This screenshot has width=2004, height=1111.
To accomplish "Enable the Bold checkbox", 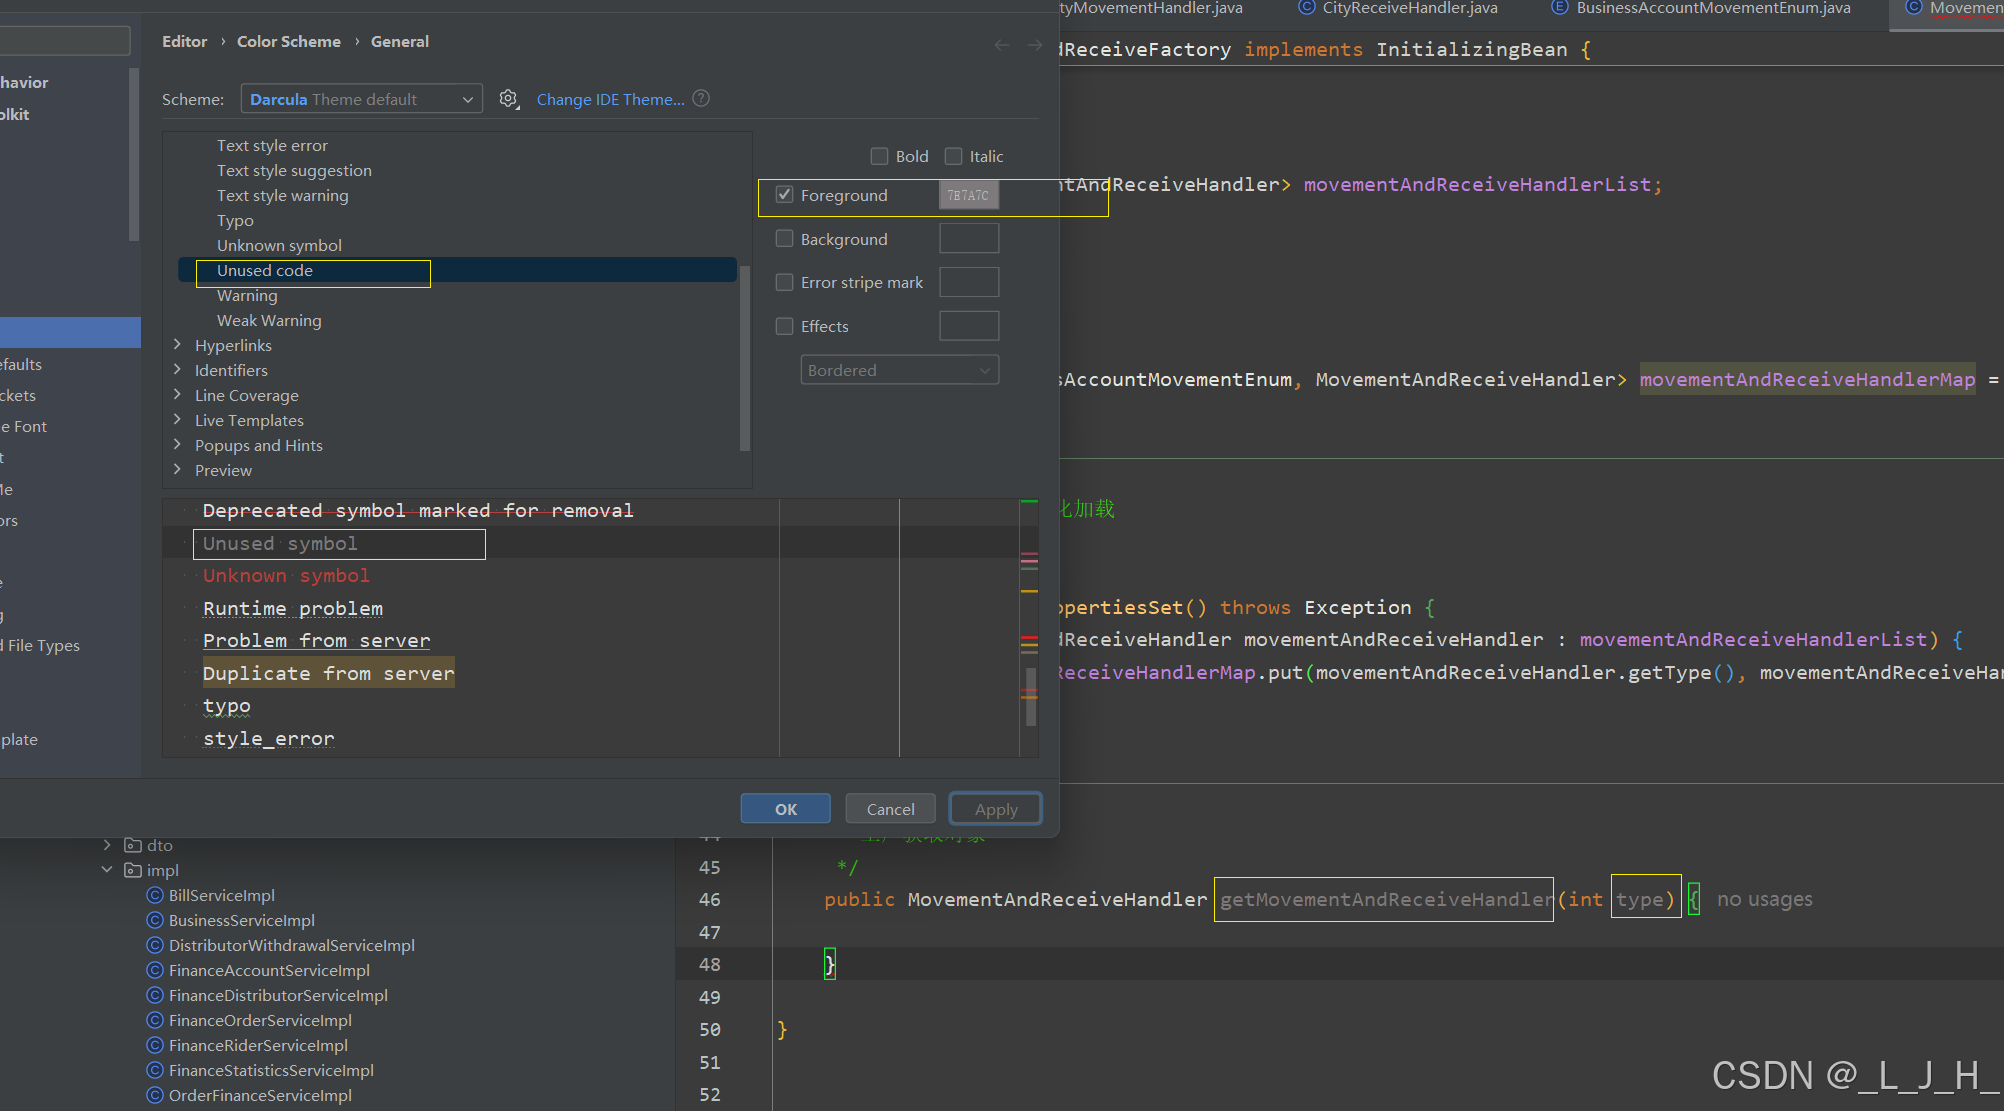I will tap(880, 156).
